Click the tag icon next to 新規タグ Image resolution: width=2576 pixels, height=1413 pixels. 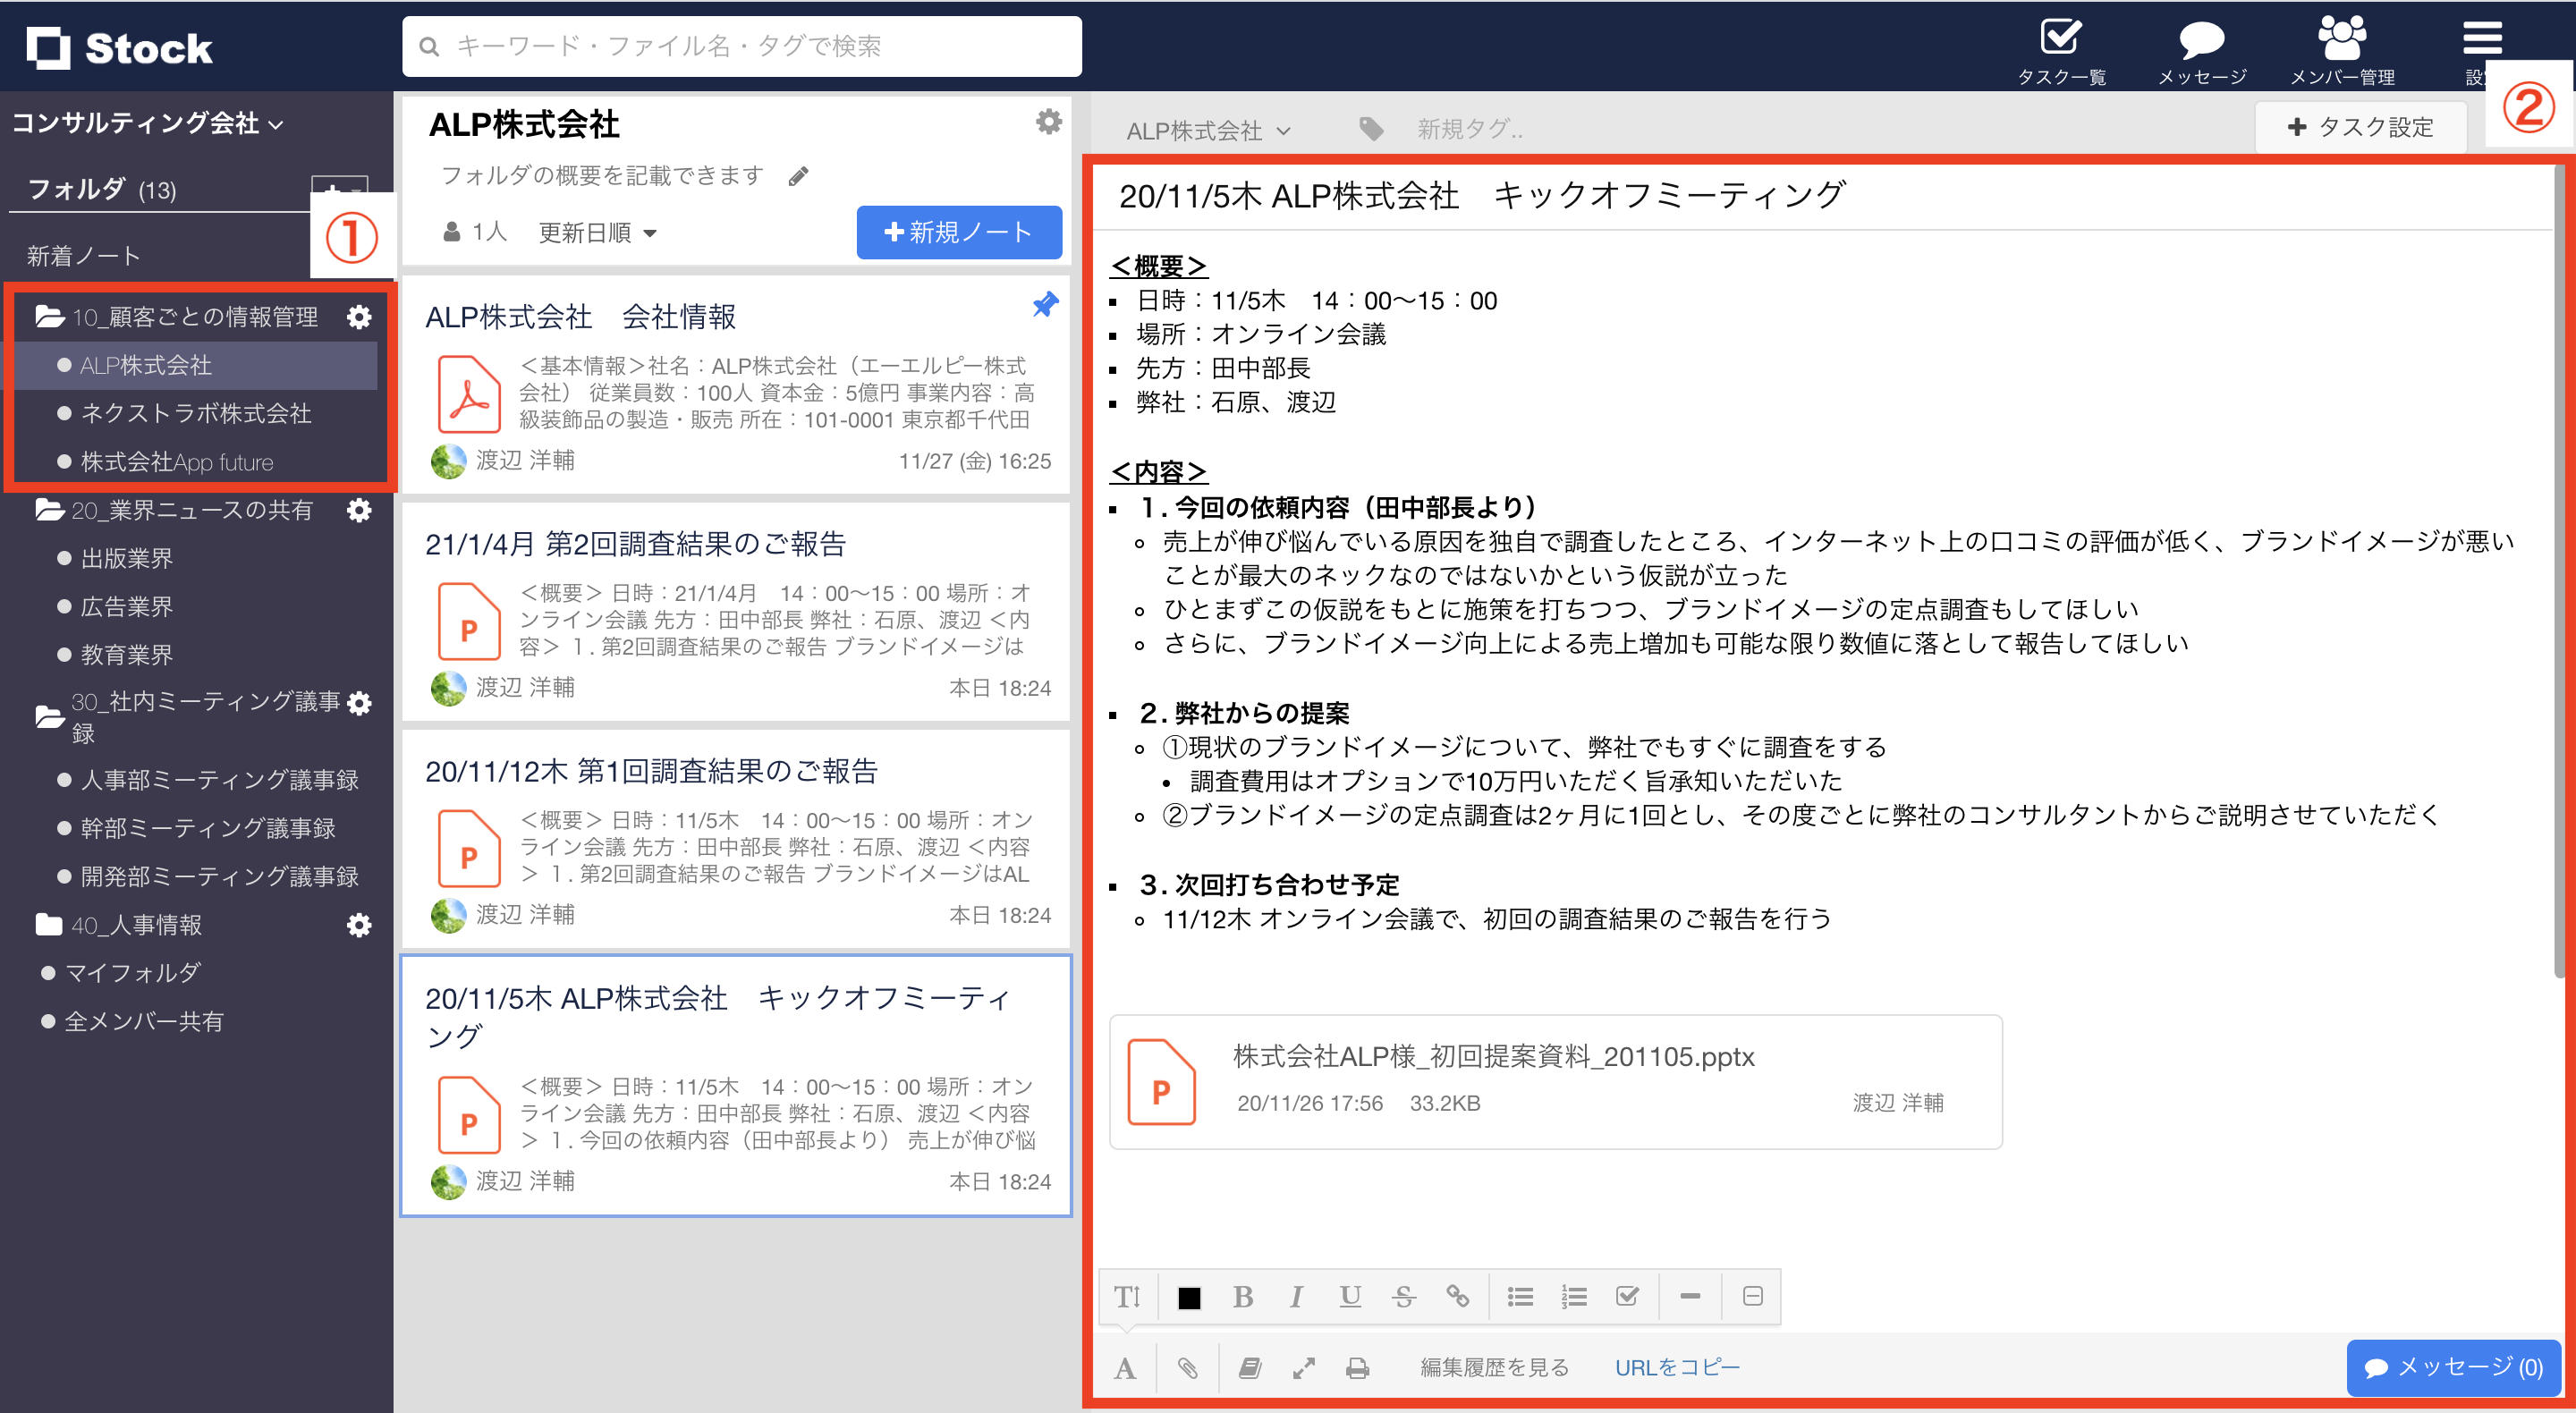click(x=1371, y=129)
